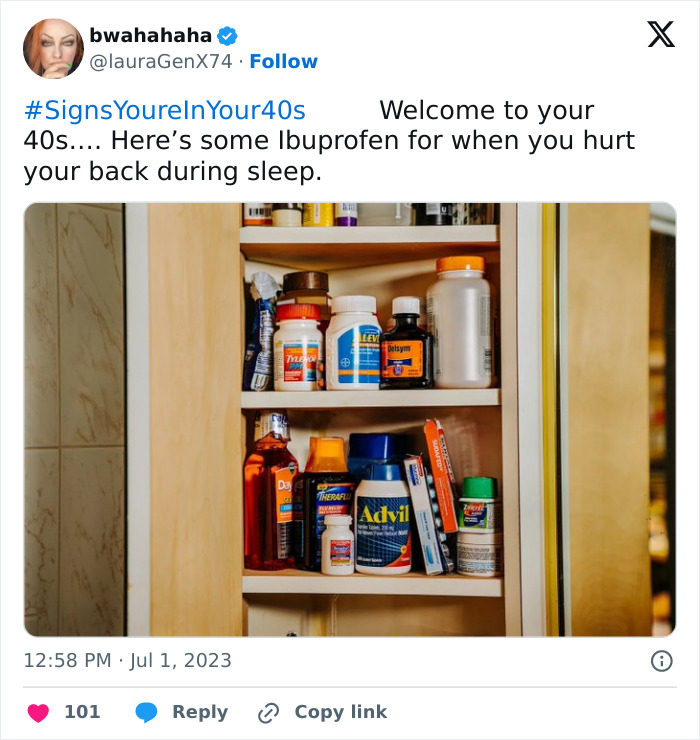Open the #SignsYoureInYour40s hashtag
This screenshot has height=740, width=700.
165,110
